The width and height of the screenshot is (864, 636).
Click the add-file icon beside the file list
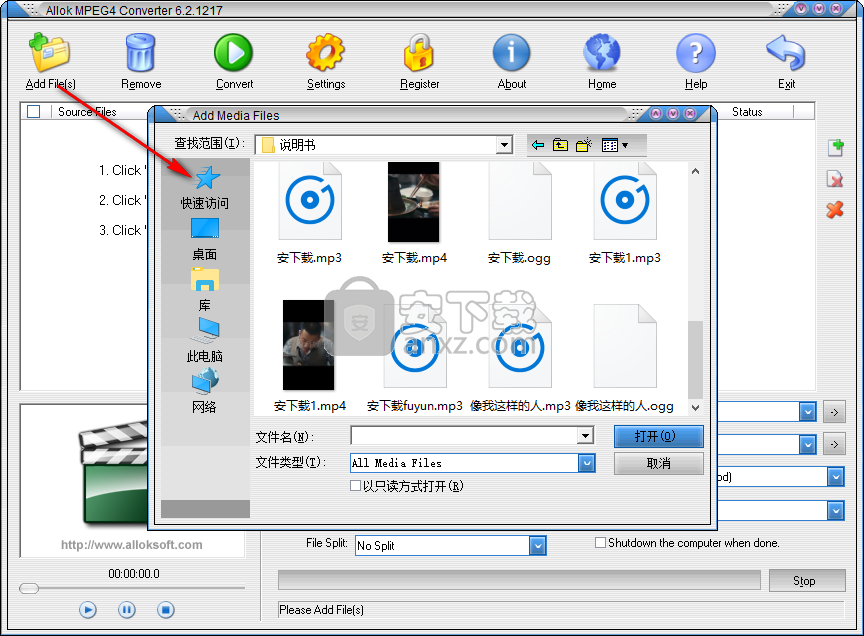coord(835,148)
